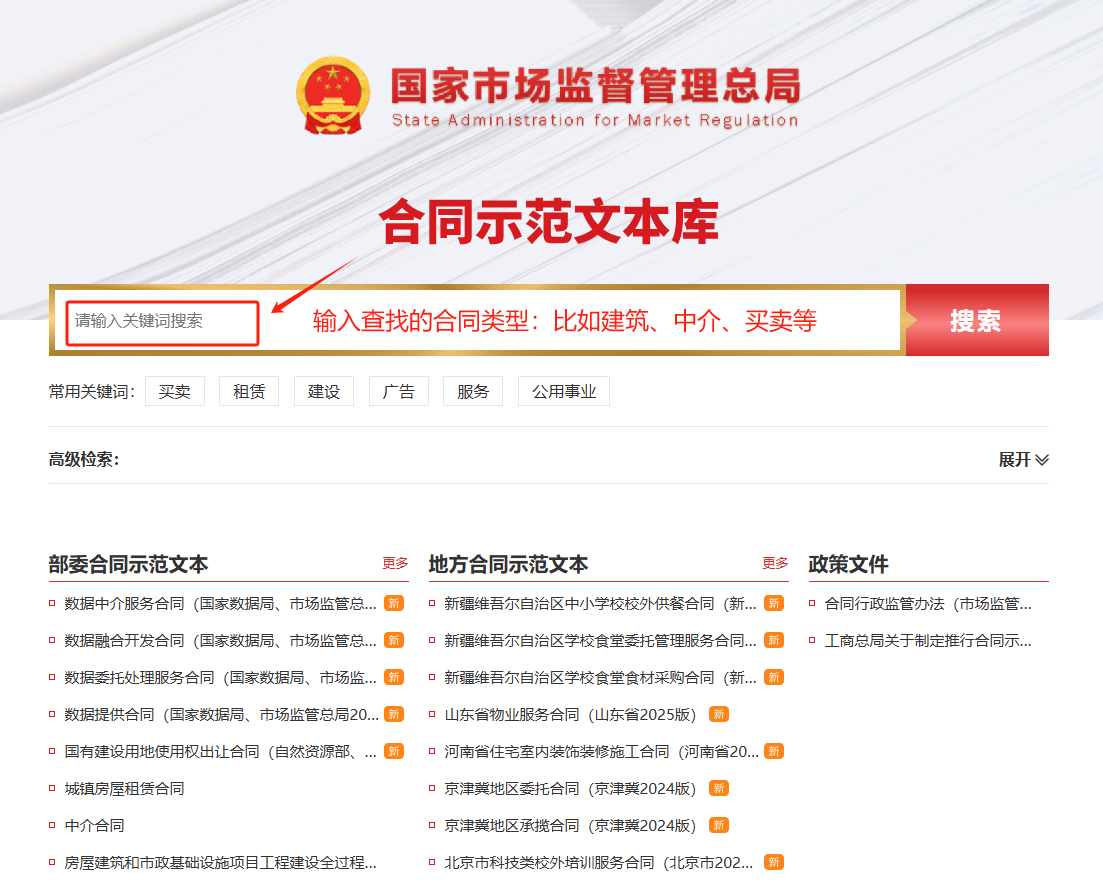Screen dimensions: 1103x891
Task: Focus the keyword search input field
Action: (162, 321)
